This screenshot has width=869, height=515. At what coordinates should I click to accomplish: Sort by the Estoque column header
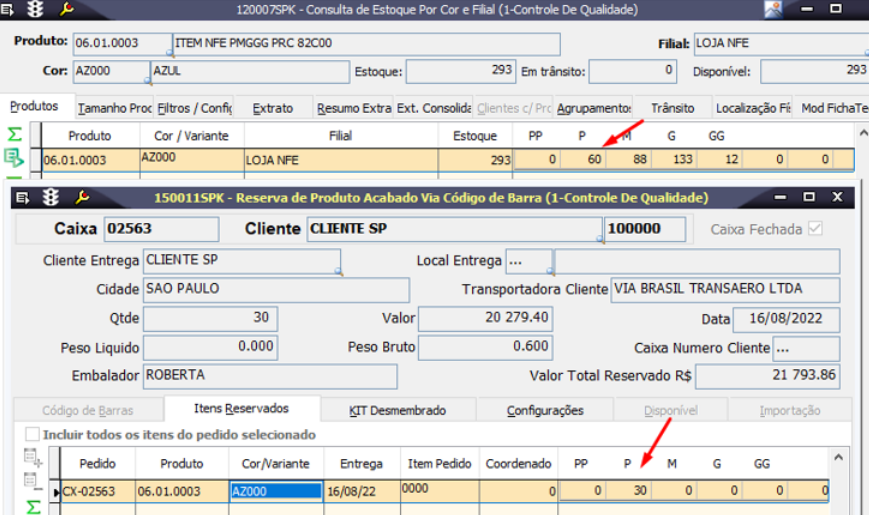[x=474, y=135]
